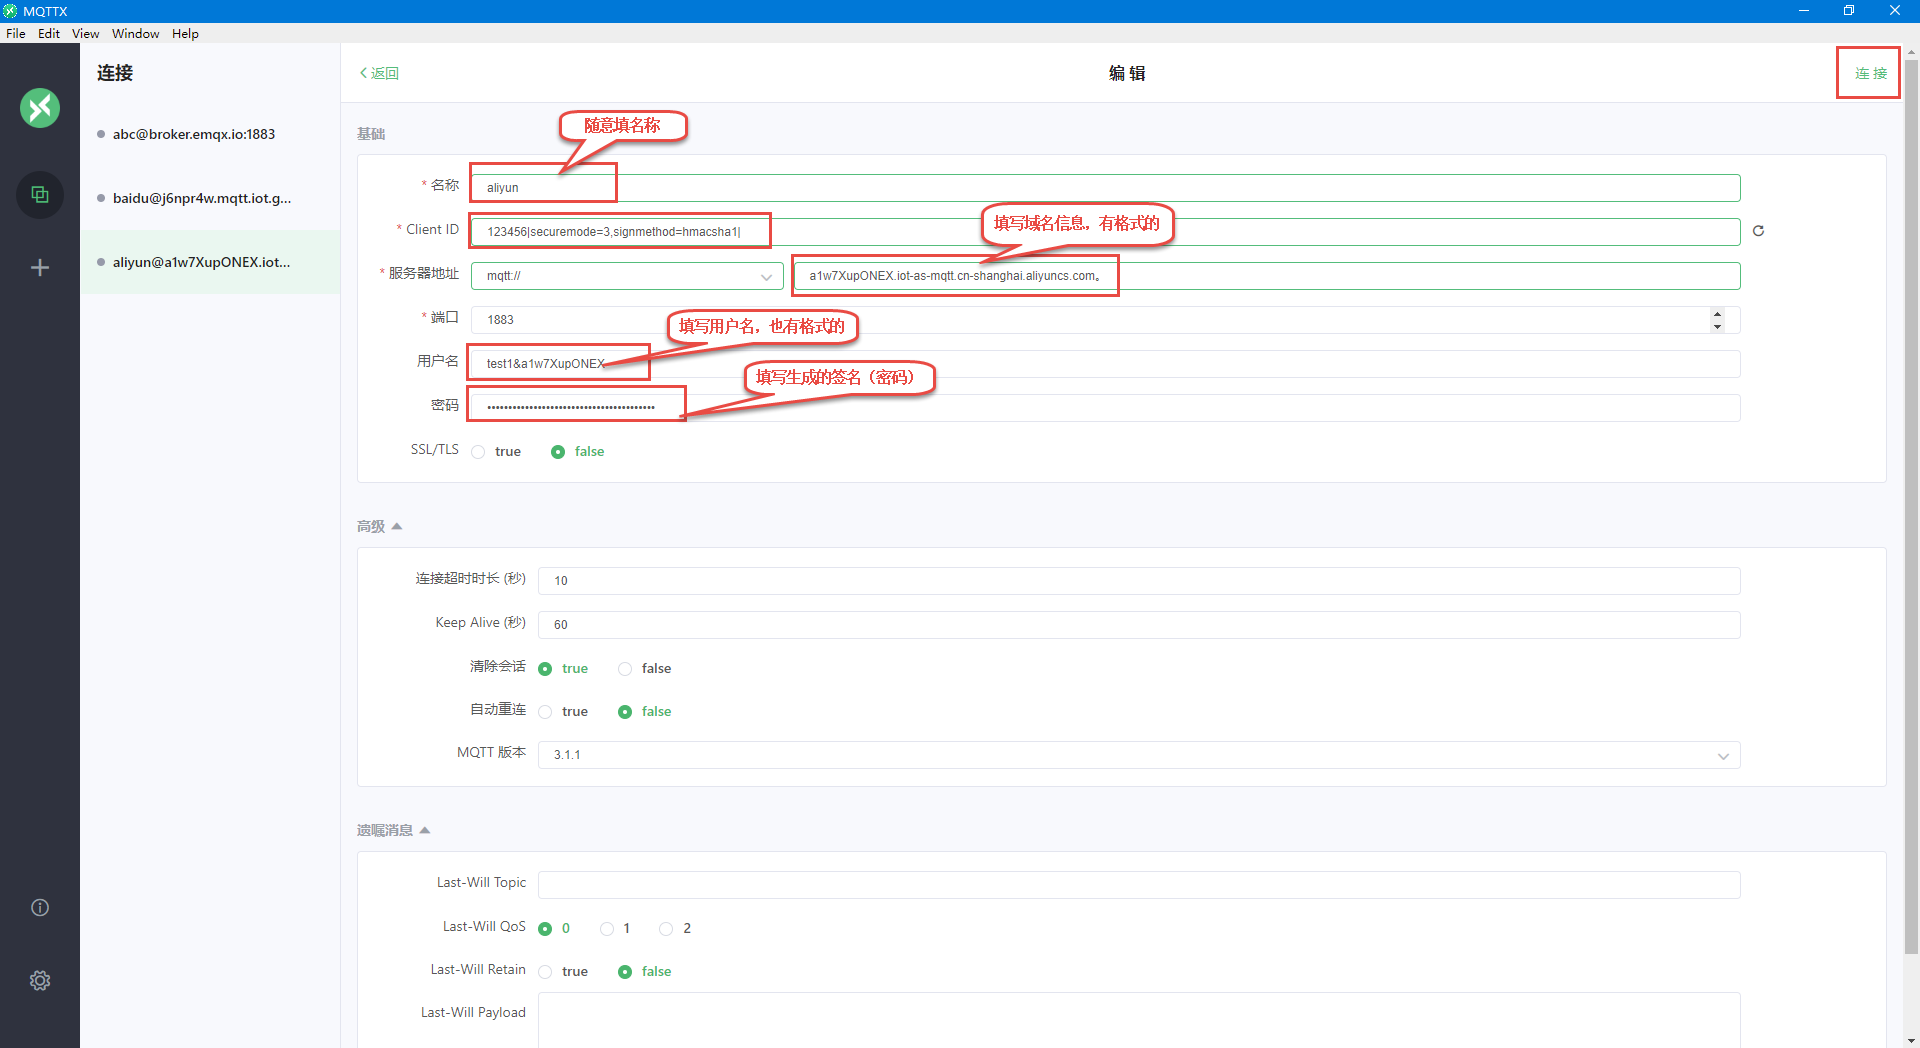
Task: Open the mqtt:// protocol dropdown
Action: point(627,276)
